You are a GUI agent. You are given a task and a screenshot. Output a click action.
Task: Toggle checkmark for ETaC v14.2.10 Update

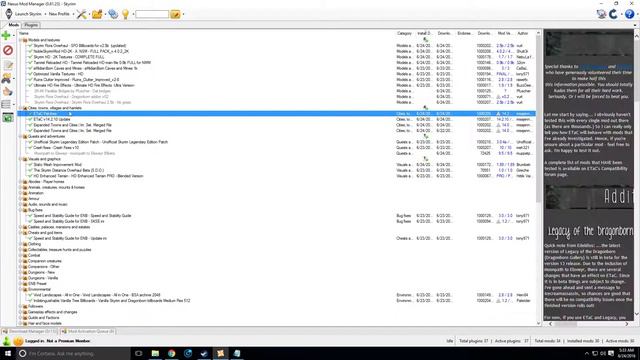(x=30, y=119)
